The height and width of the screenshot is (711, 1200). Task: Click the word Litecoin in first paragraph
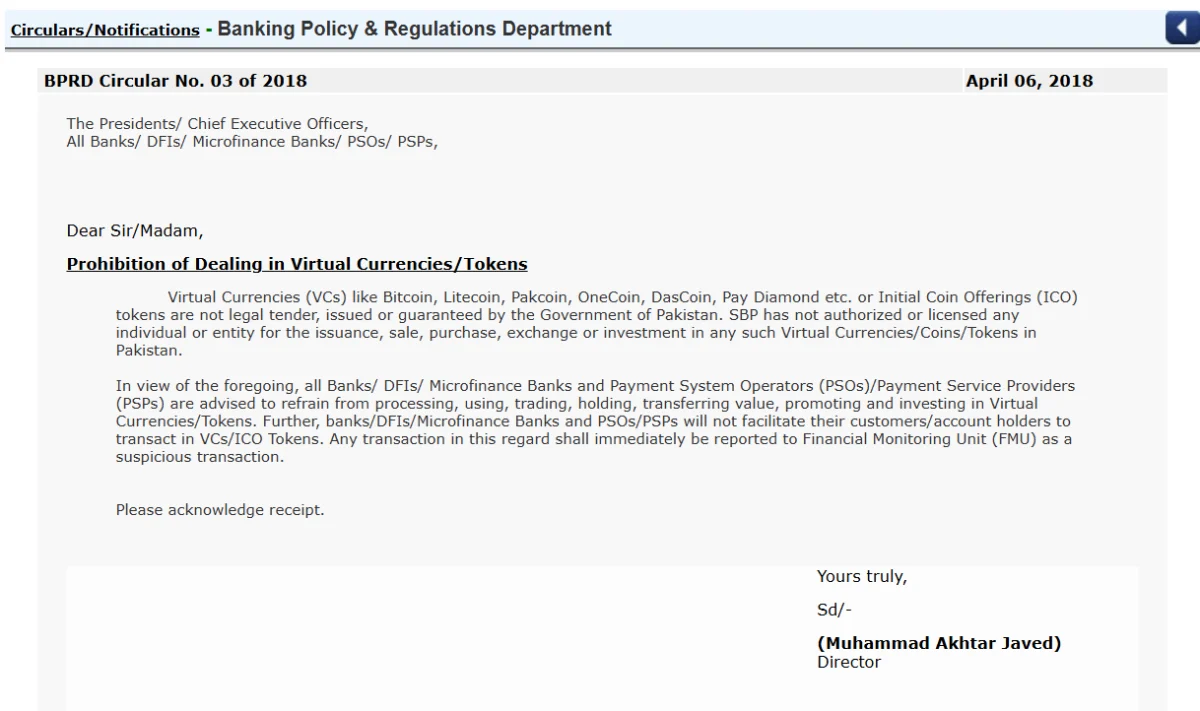point(472,297)
